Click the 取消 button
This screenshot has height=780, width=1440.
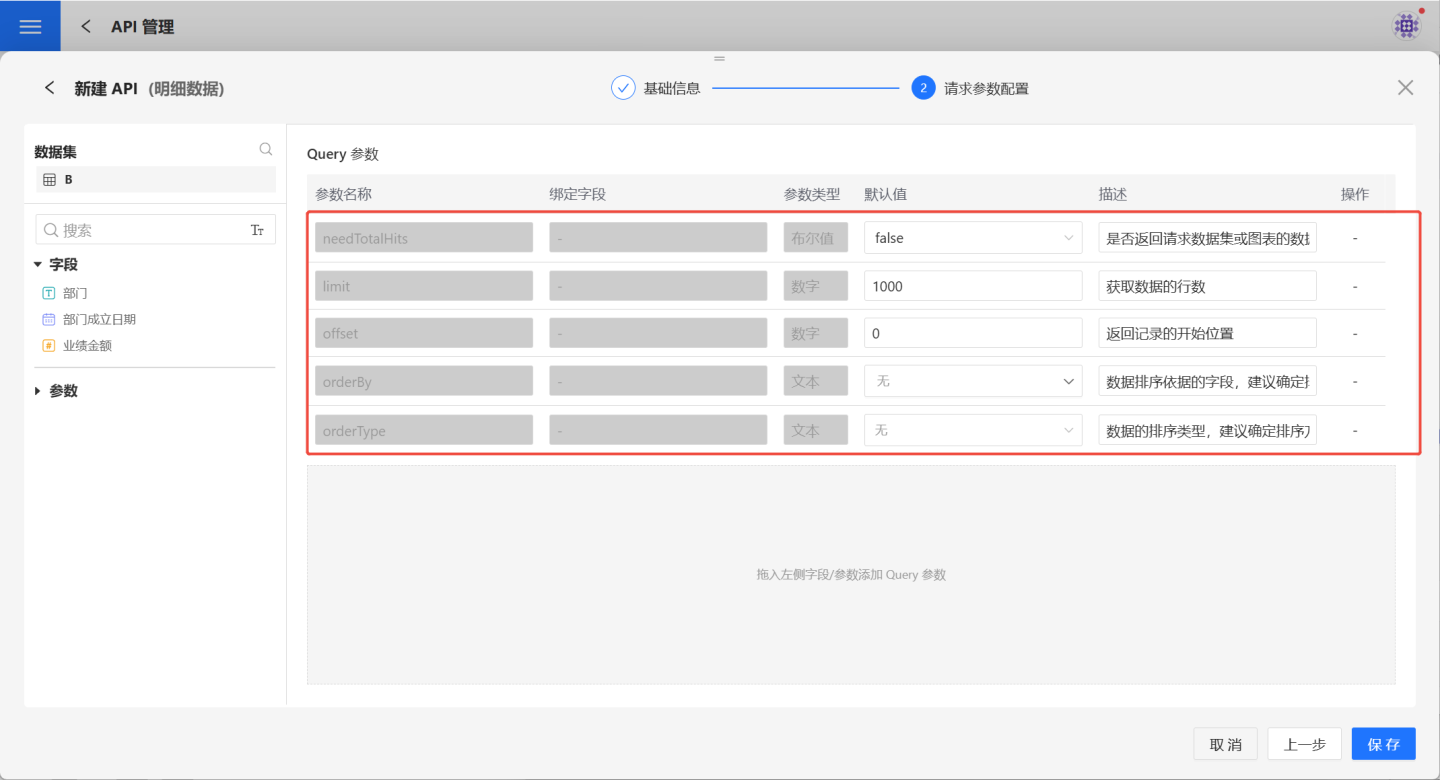coord(1225,744)
